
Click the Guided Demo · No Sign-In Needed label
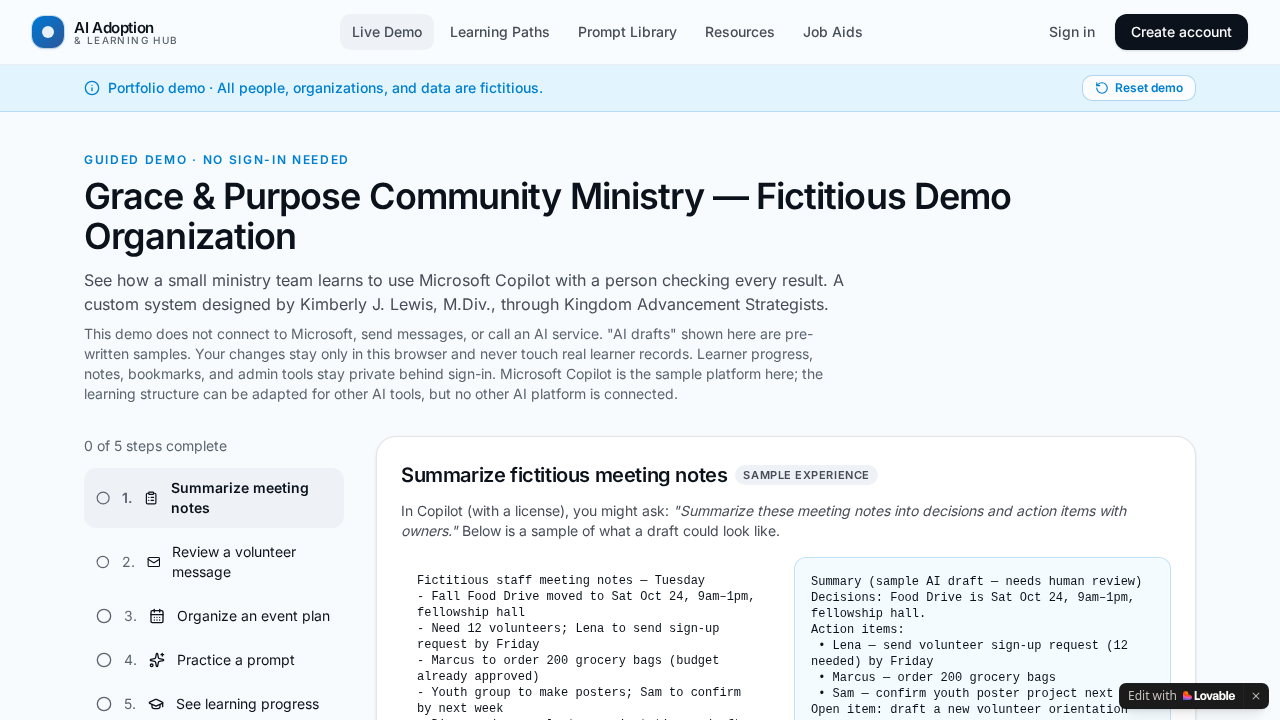pos(217,160)
